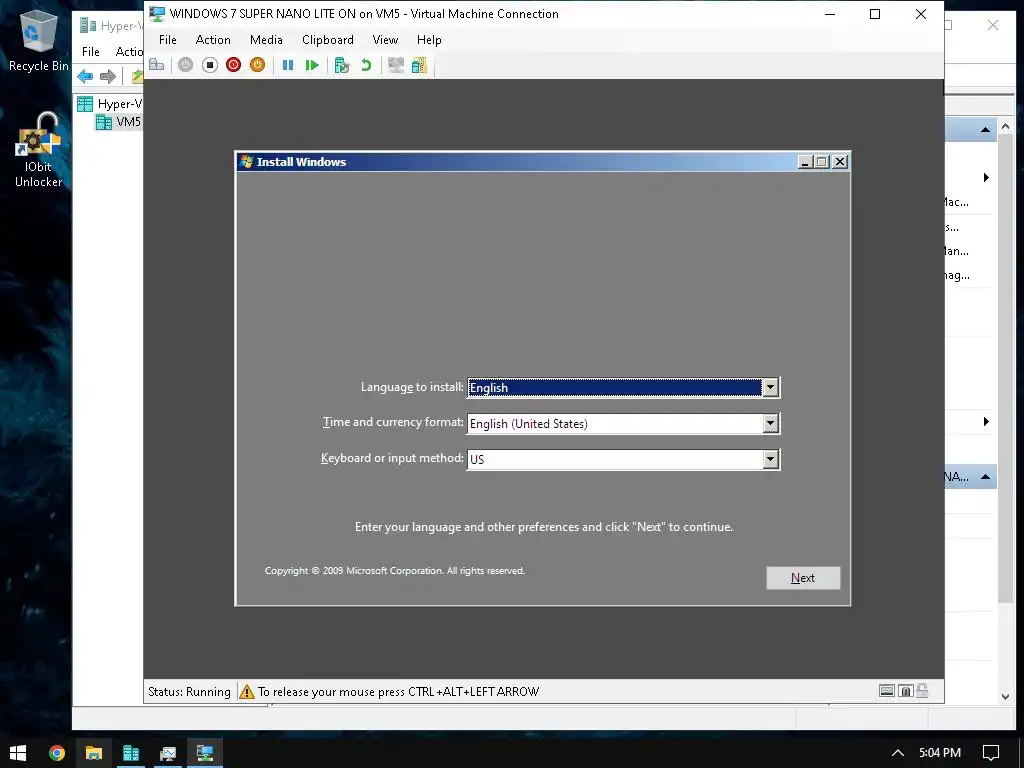Click Forward arrow in Hyper-V Manager
The height and width of the screenshot is (768, 1024).
(x=108, y=76)
